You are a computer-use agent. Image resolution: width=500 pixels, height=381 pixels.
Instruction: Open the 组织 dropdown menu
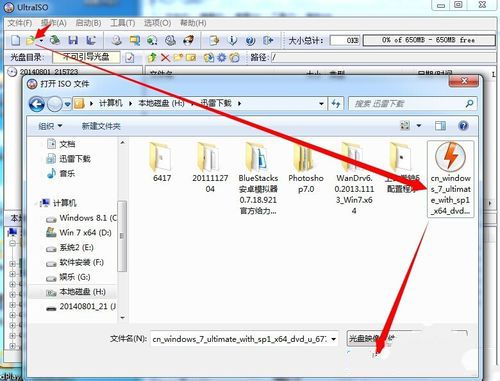[x=50, y=126]
